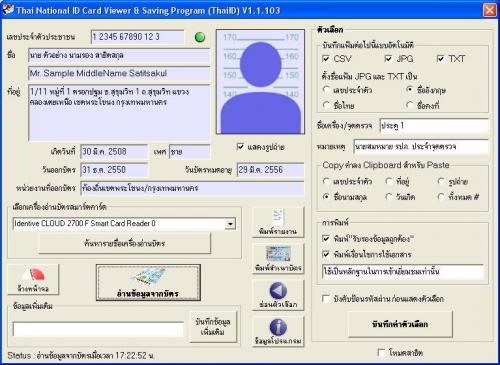
Task: Click the green status indicator light
Action: coord(200,37)
